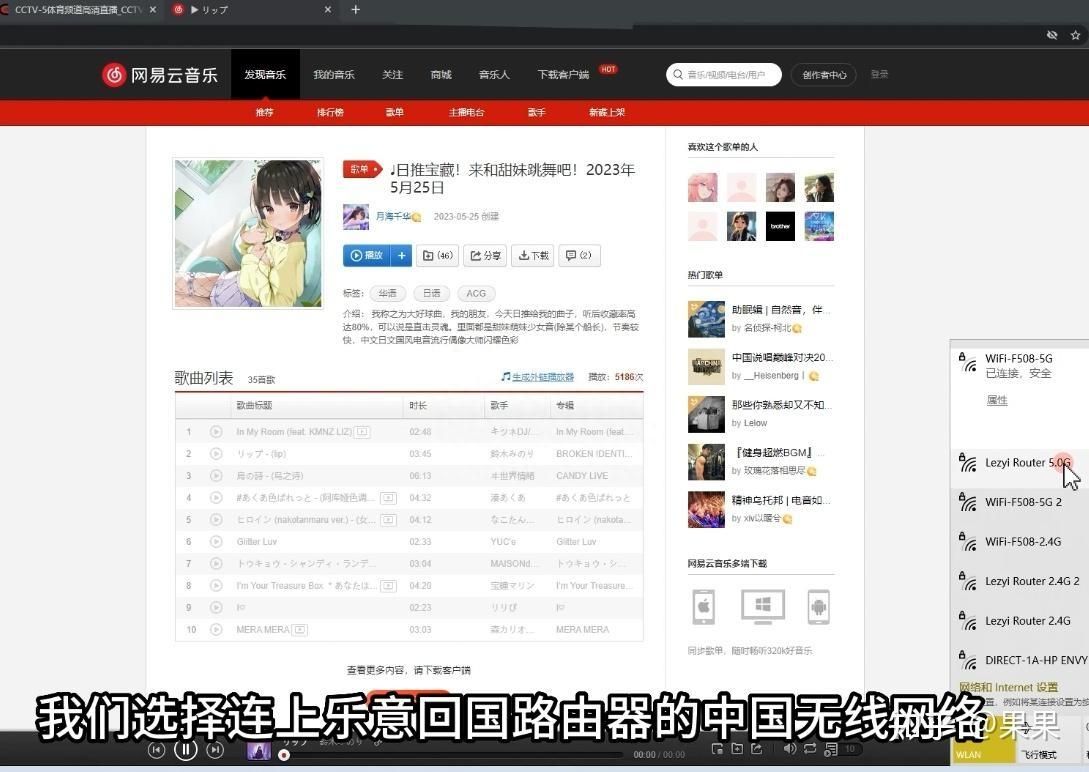The image size is (1089, 772).
Task: Add playlist to queue with plus button
Action: [401, 255]
